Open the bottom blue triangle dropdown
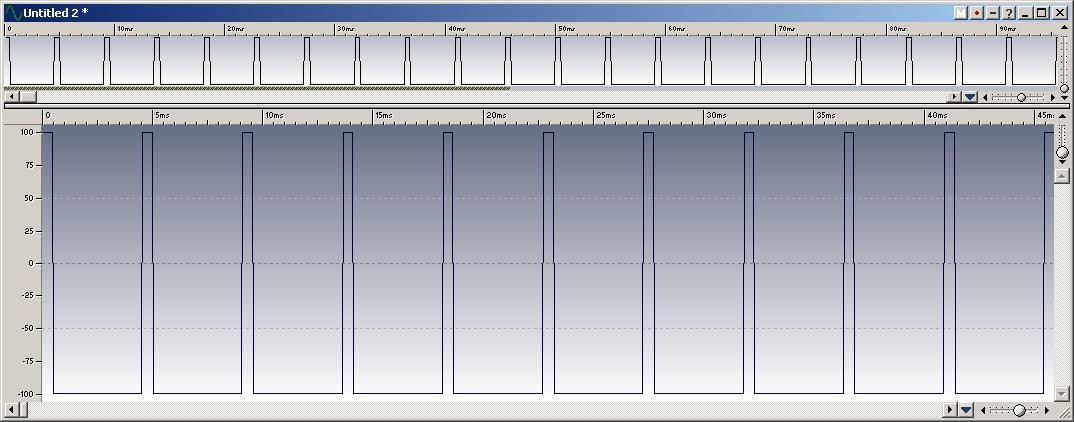 coord(966,410)
